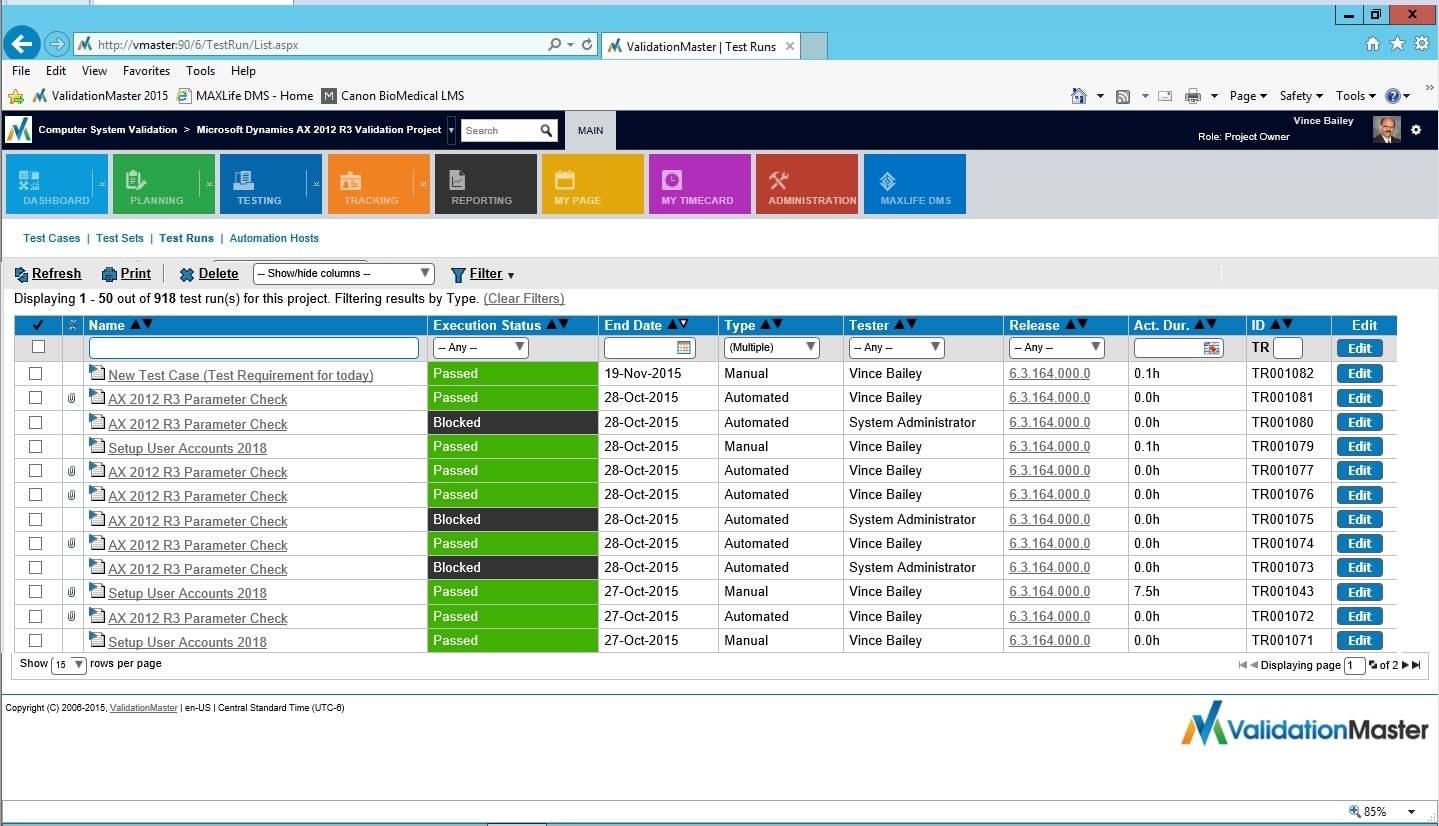Screen dimensions: 1439x826
Task: Open the Tester filter dropdown
Action: pyautogui.click(x=896, y=347)
